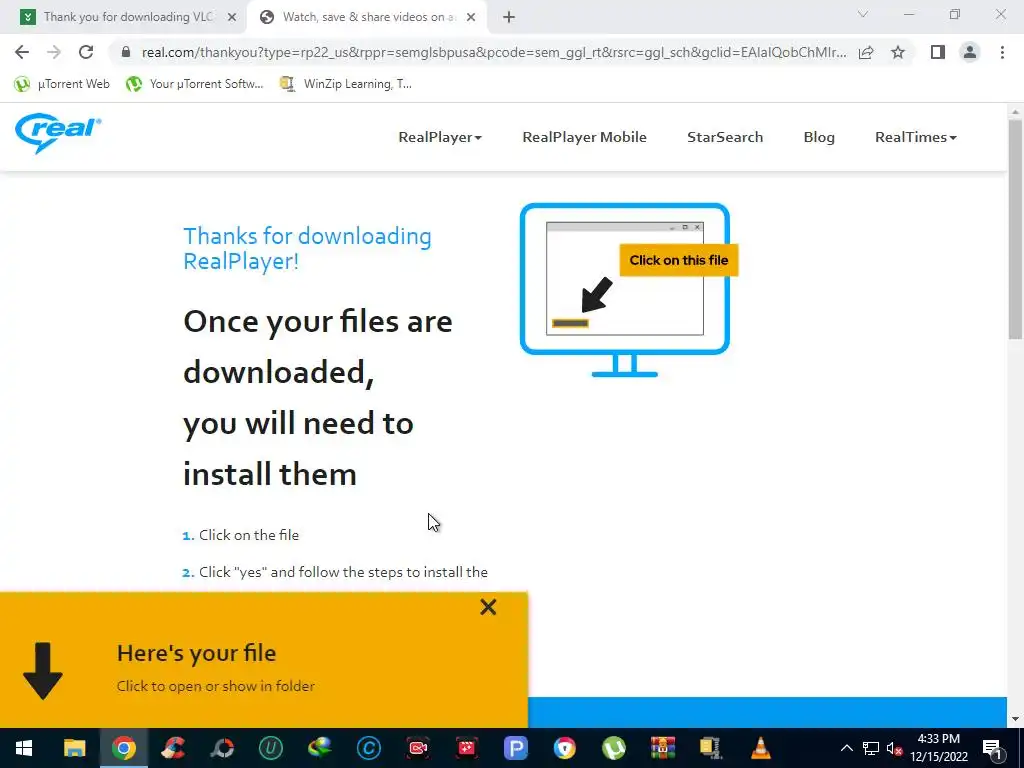Click the 'Click on this file' illustration label
Viewport: 1024px width, 768px height.
click(x=679, y=260)
